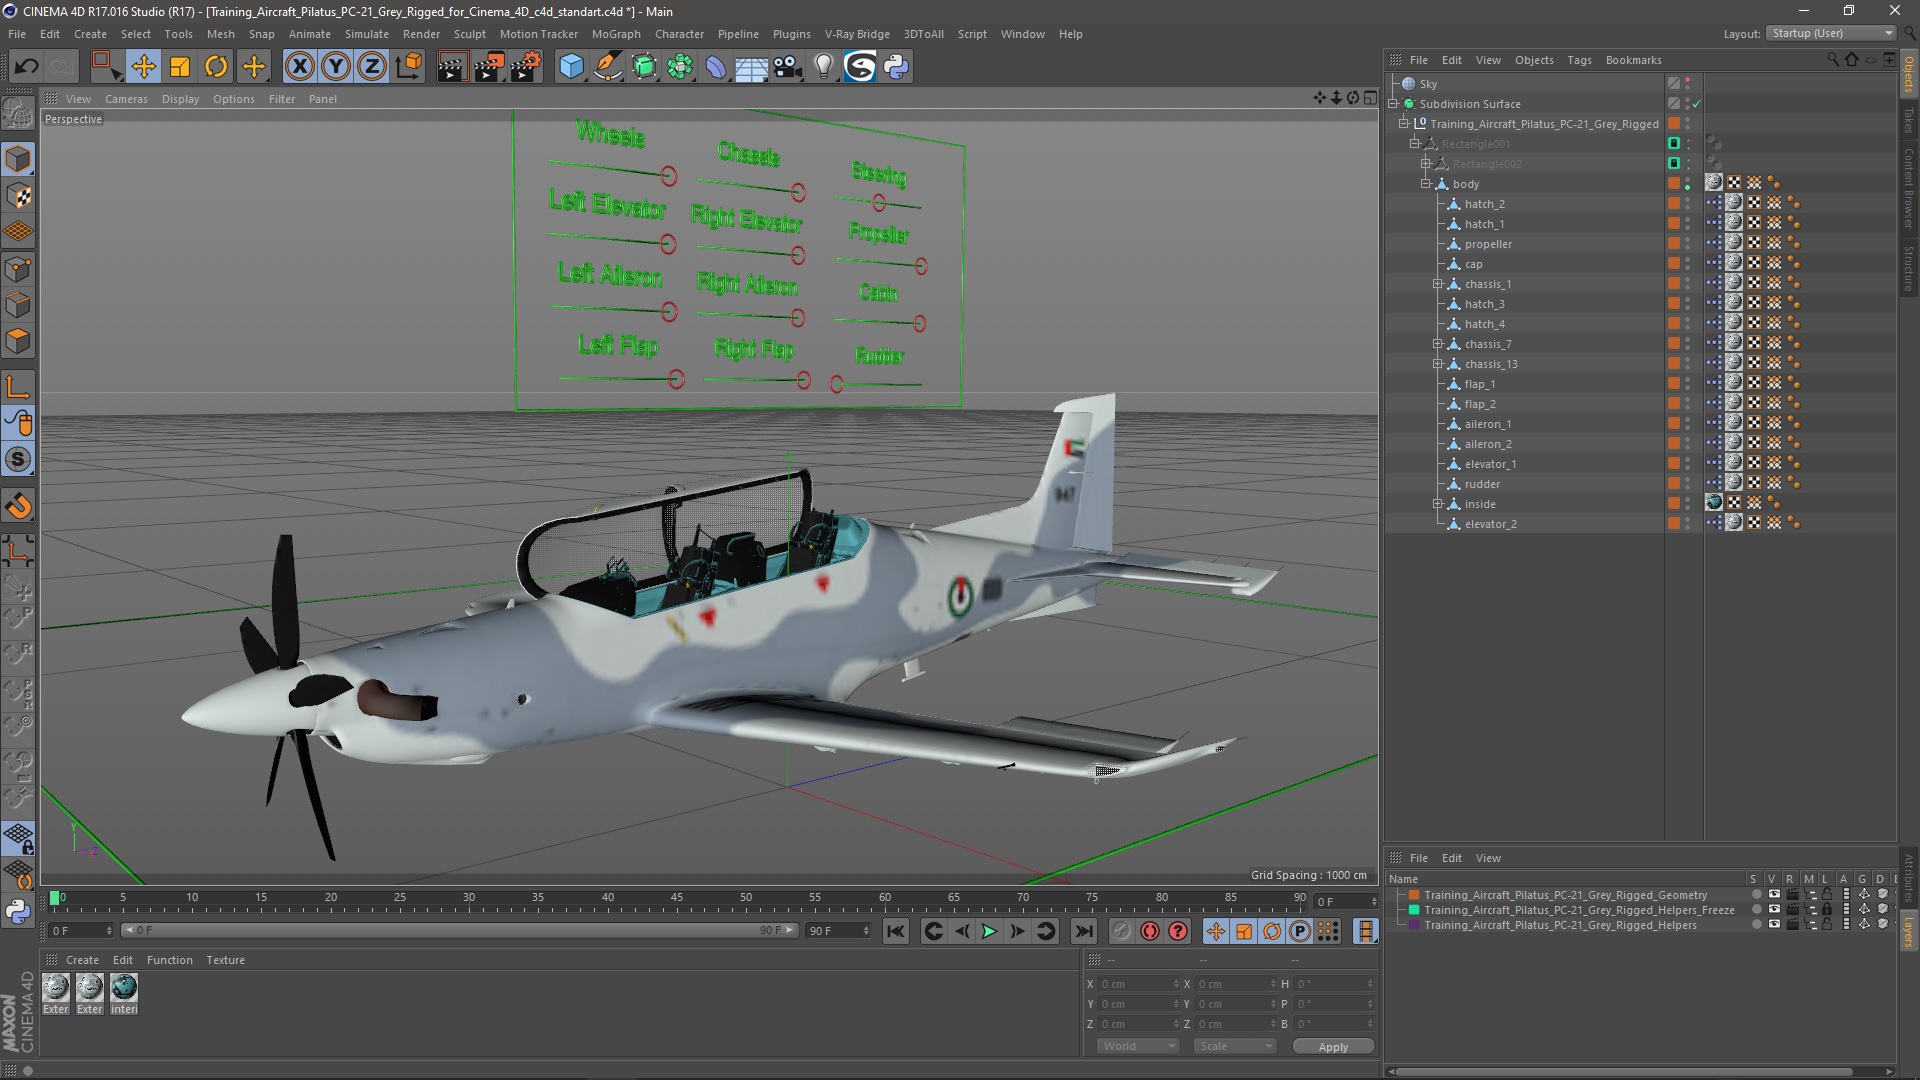
Task: Click the Undo arrow icon
Action: coord(27,67)
